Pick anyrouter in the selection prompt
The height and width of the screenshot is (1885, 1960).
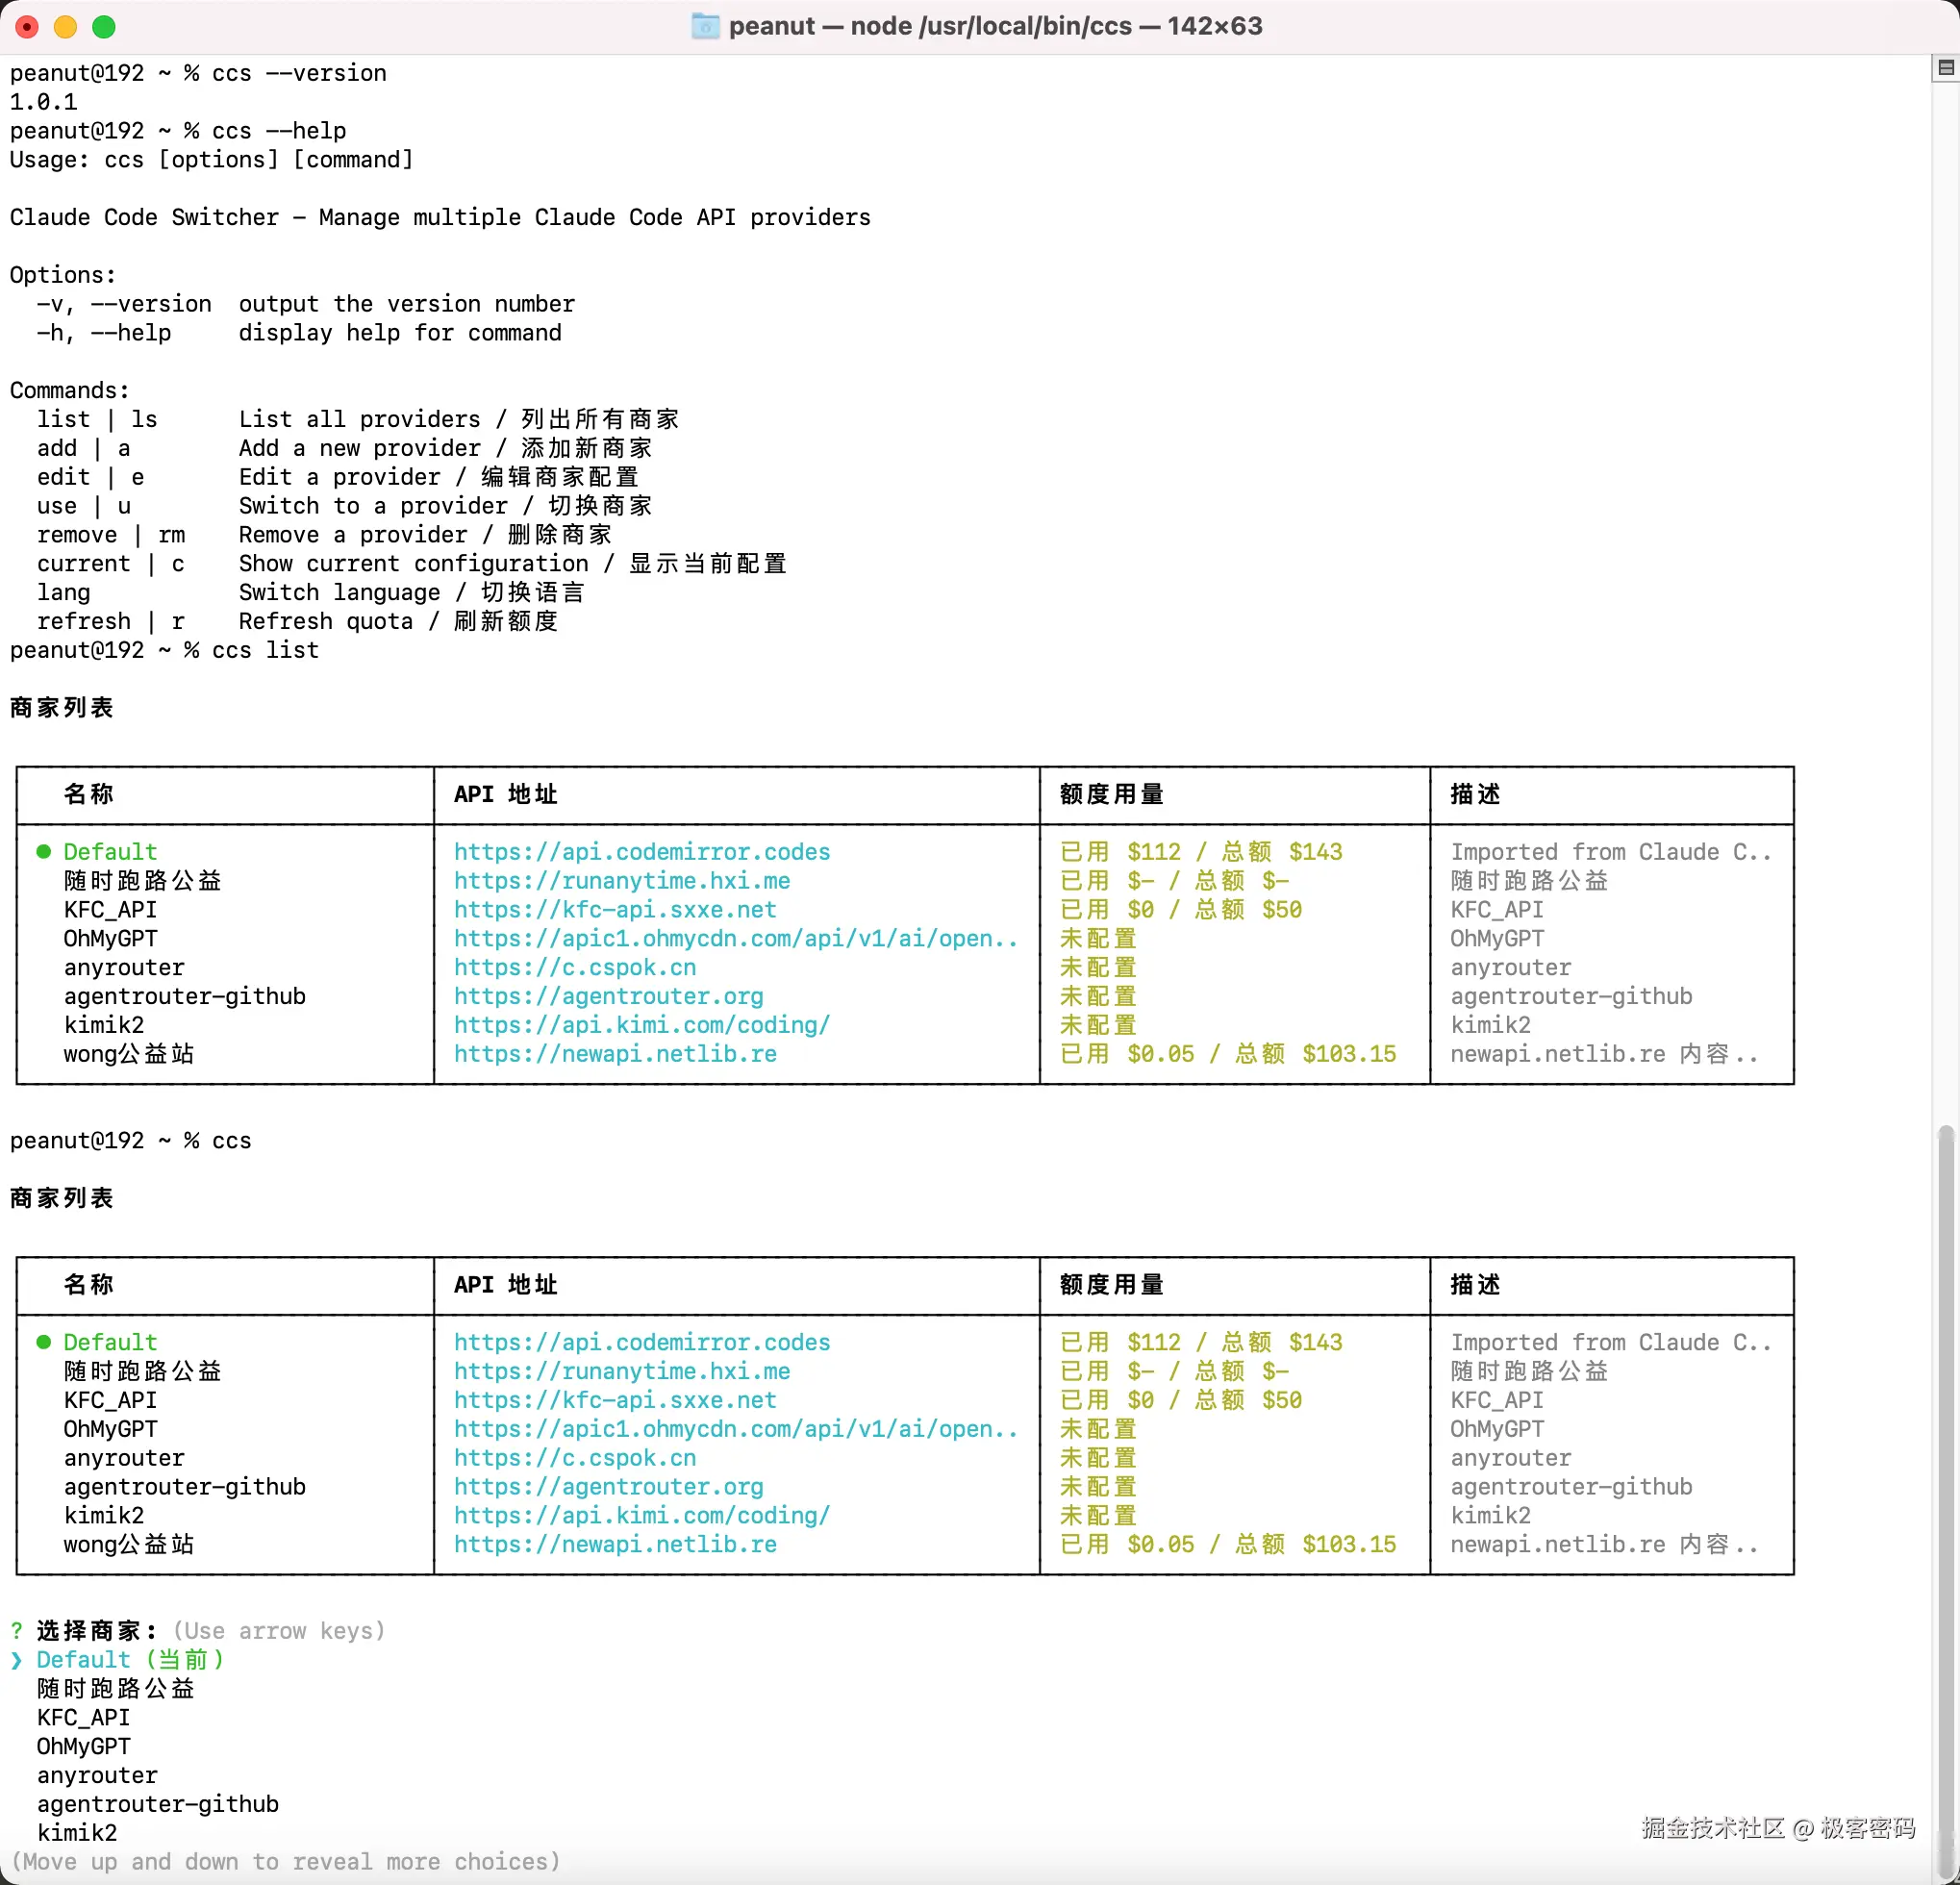97,1776
